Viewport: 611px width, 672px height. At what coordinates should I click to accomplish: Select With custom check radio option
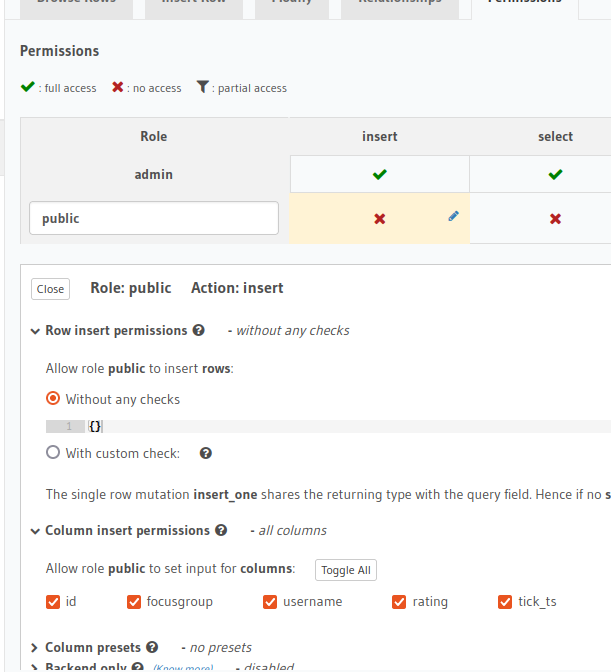point(53,453)
